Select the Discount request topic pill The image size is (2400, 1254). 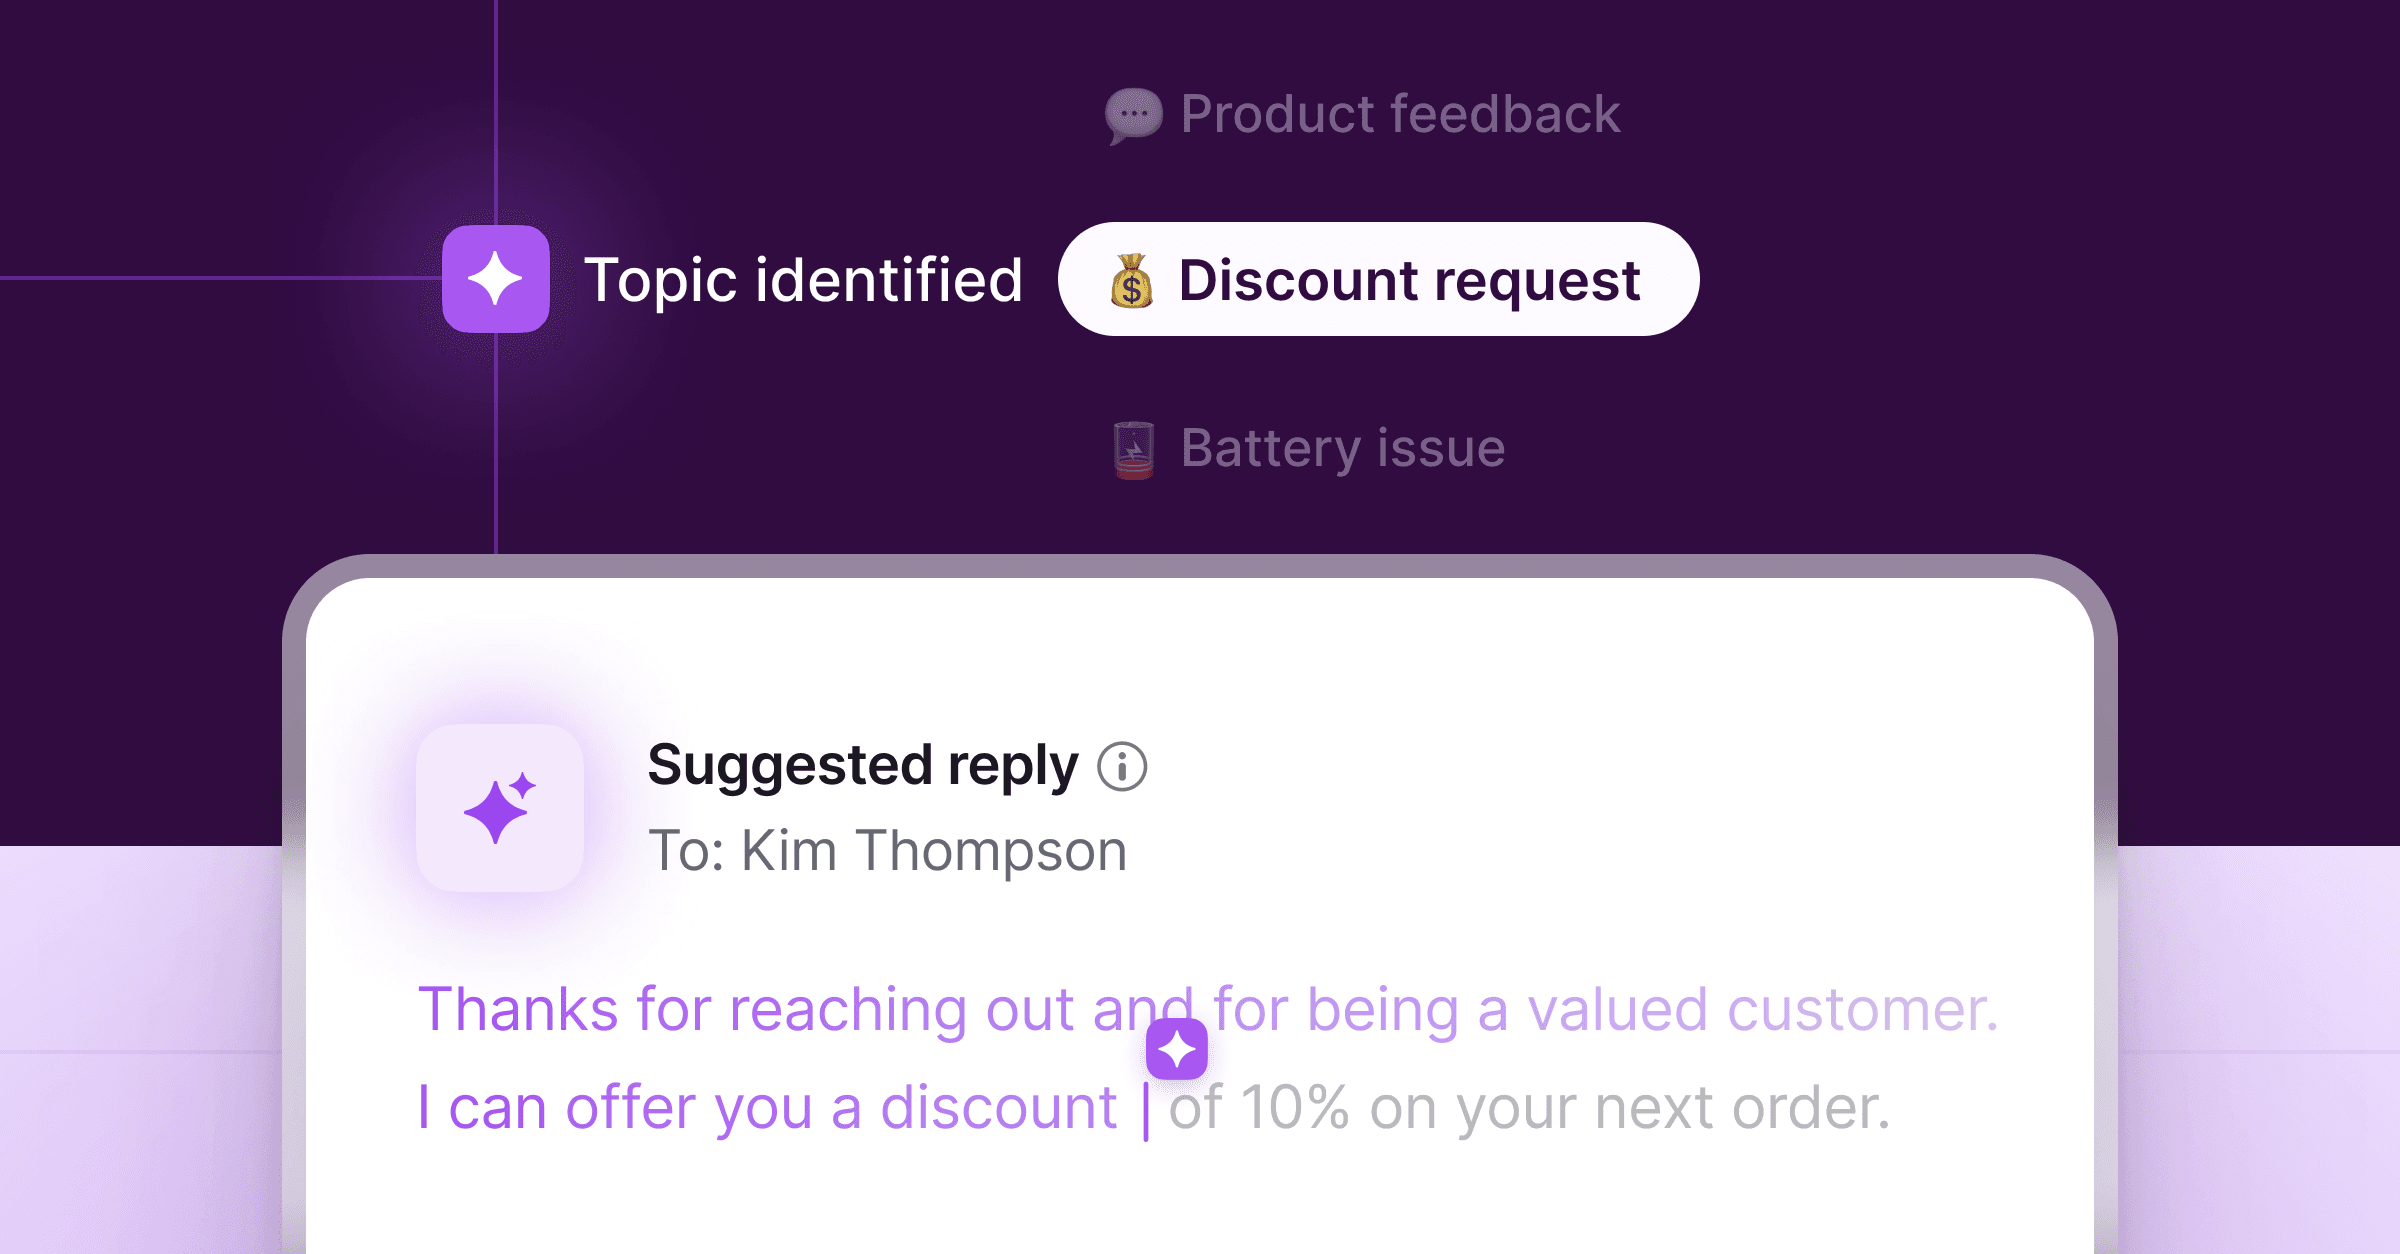1378,280
